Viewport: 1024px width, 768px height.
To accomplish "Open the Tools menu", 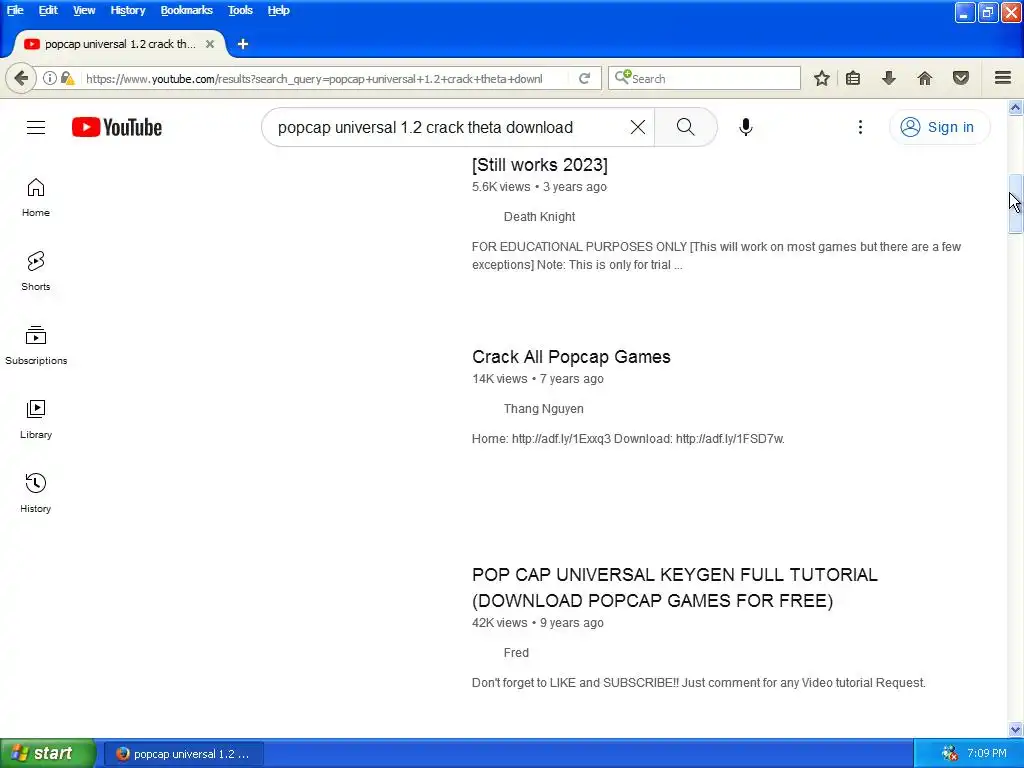I will pyautogui.click(x=240, y=10).
